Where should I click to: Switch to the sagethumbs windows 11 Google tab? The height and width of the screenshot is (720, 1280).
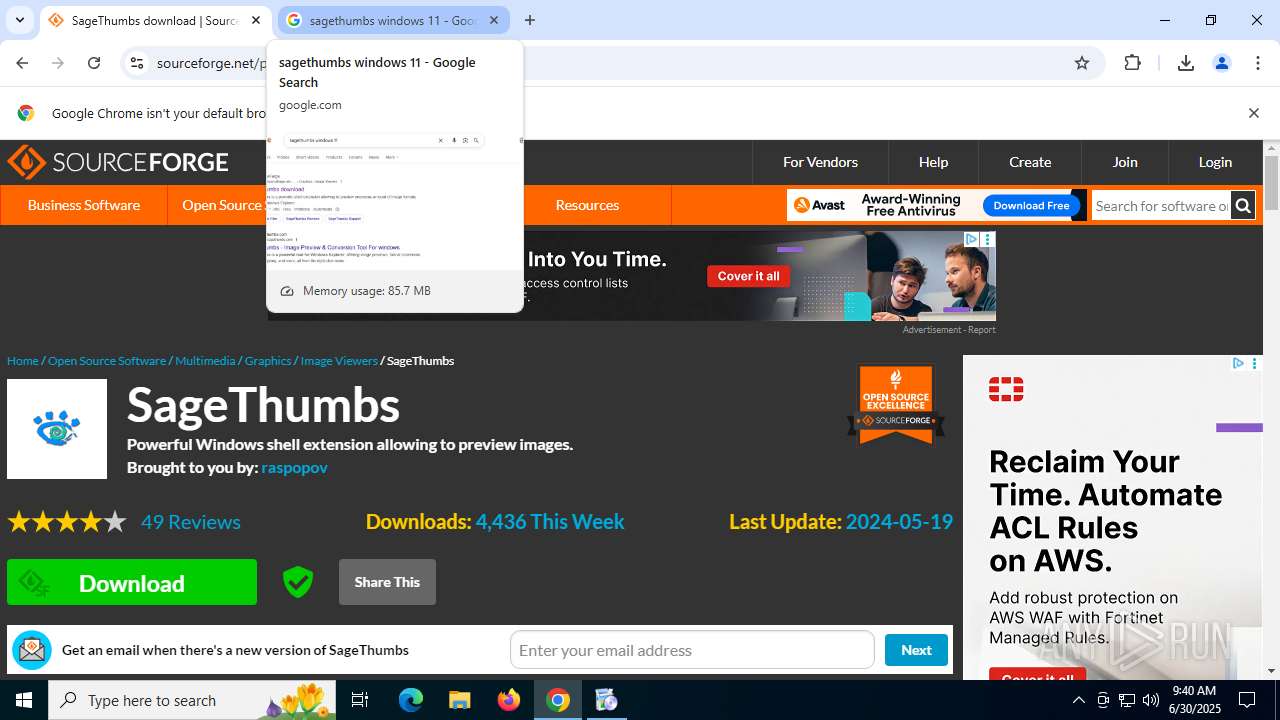pyautogui.click(x=393, y=20)
